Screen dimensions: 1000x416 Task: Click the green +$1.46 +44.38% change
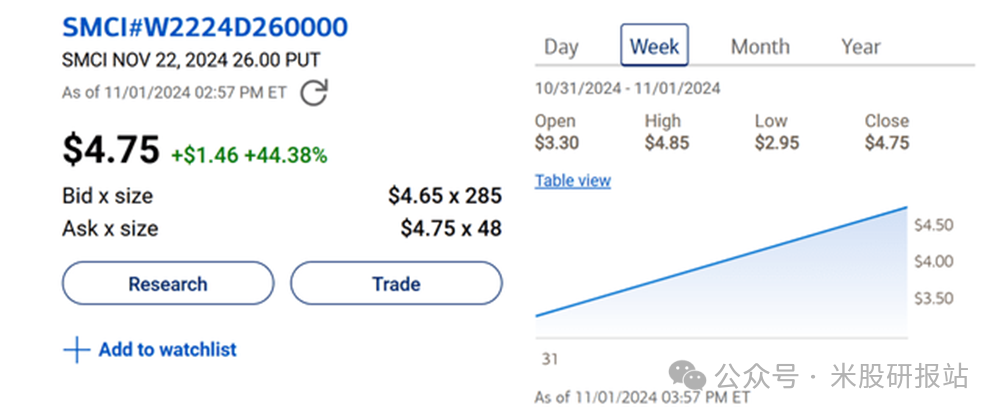[249, 155]
